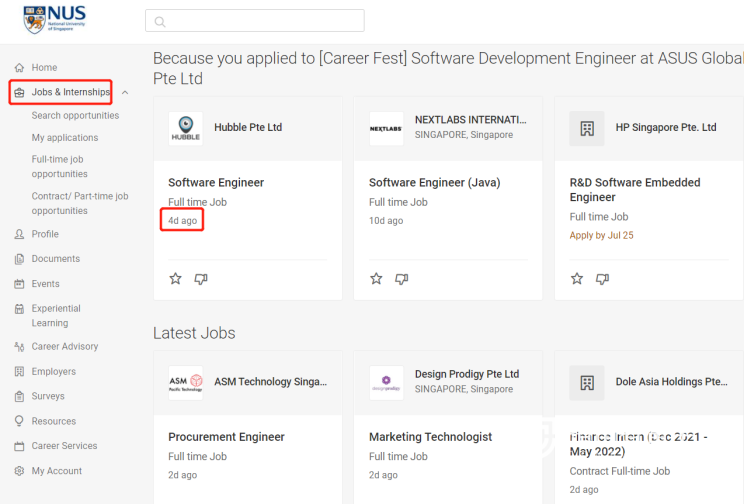The image size is (745, 504).
Task: Open Design Prodigy Pte Ltd company name
Action: click(467, 374)
